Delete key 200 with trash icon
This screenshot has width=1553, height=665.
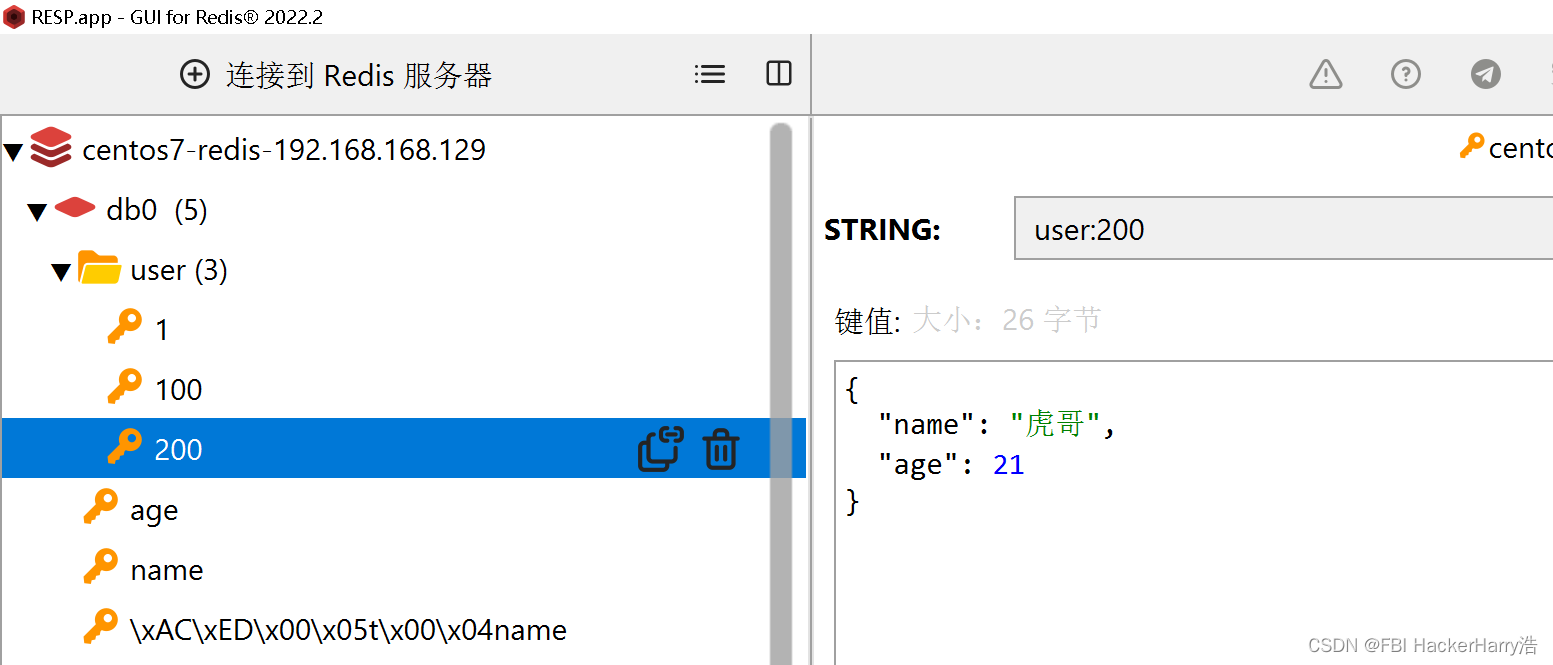tap(721, 449)
